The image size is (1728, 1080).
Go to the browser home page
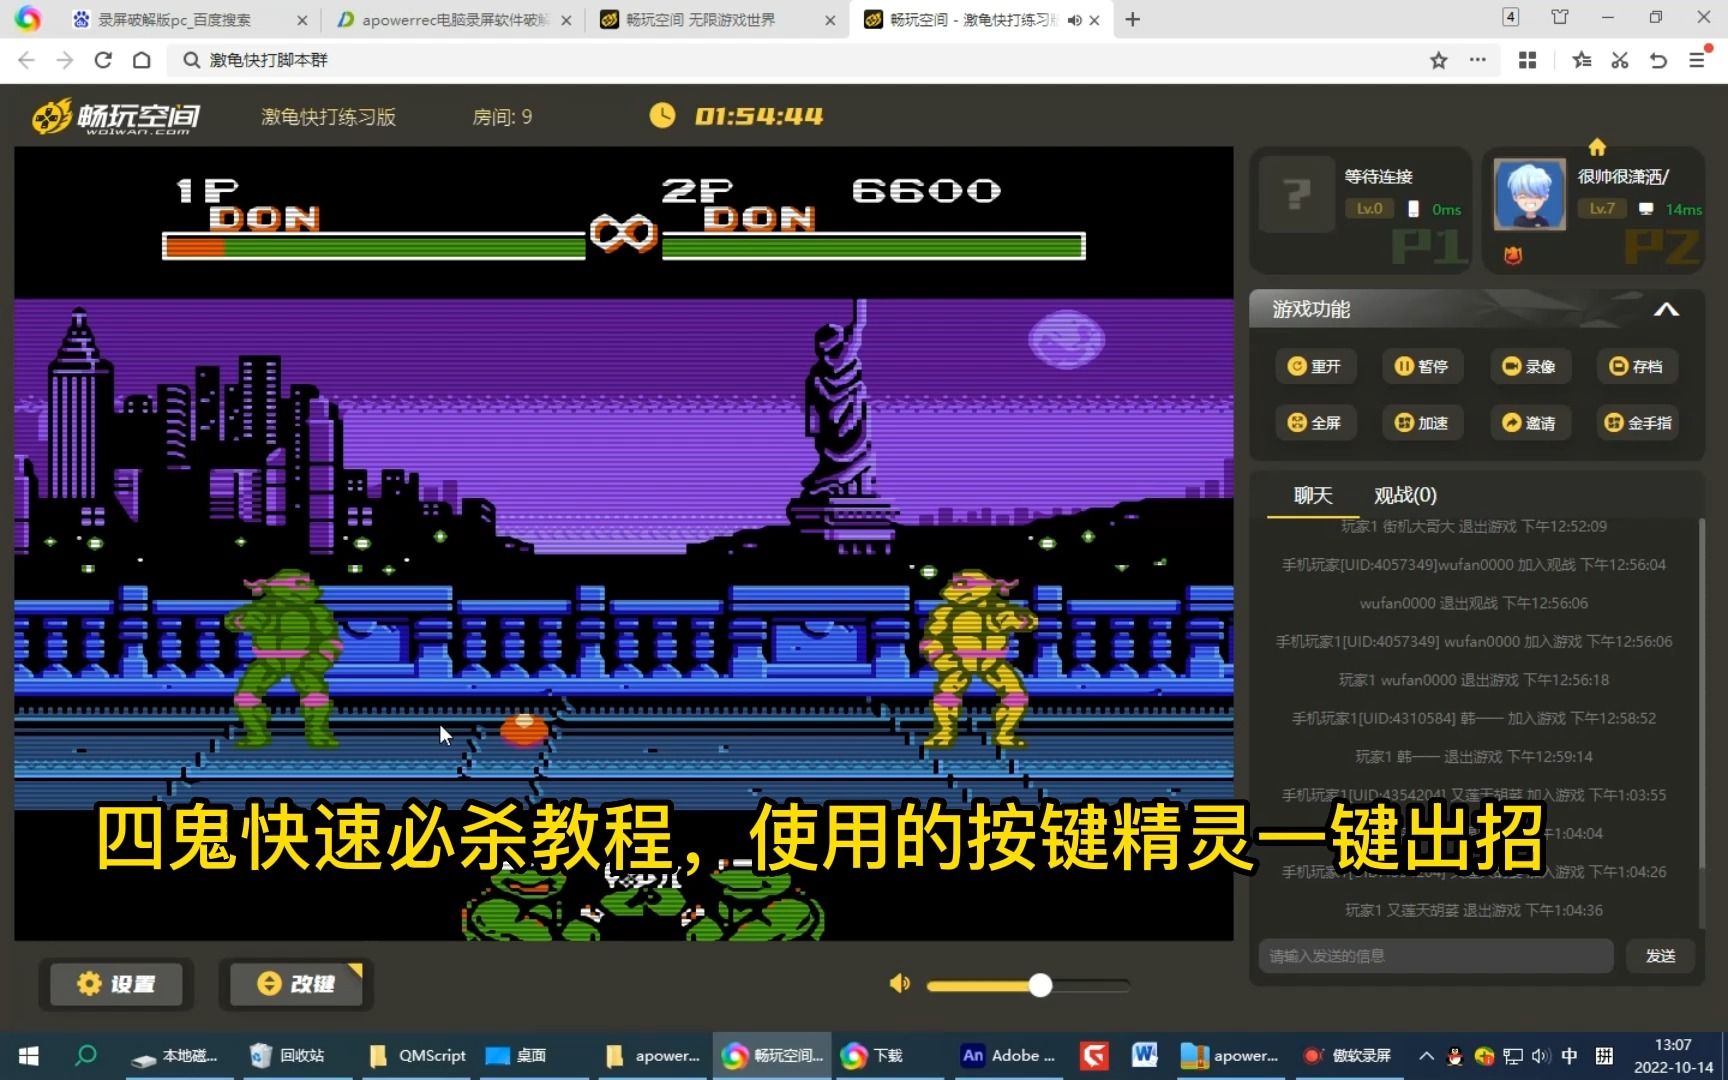tap(142, 60)
